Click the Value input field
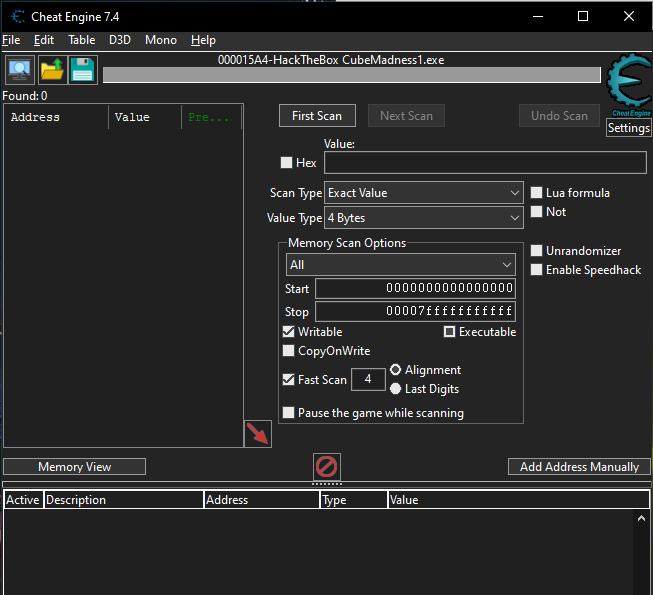653x595 pixels. [486, 162]
